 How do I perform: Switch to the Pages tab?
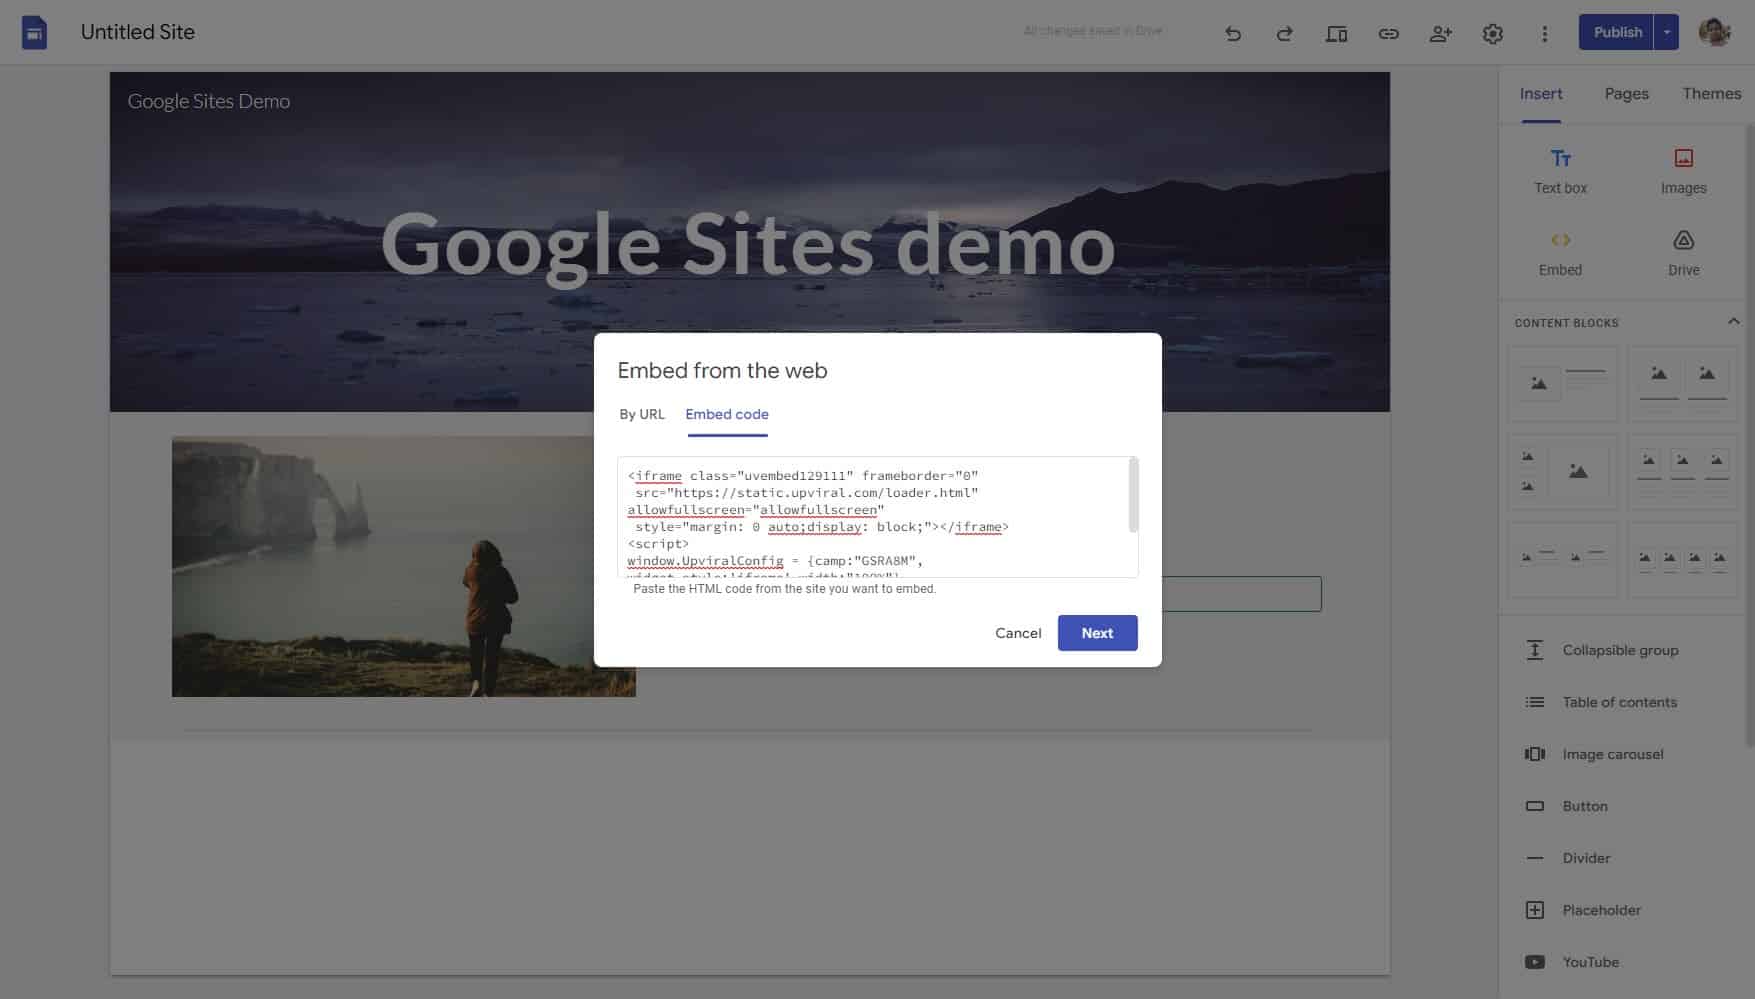click(x=1626, y=94)
